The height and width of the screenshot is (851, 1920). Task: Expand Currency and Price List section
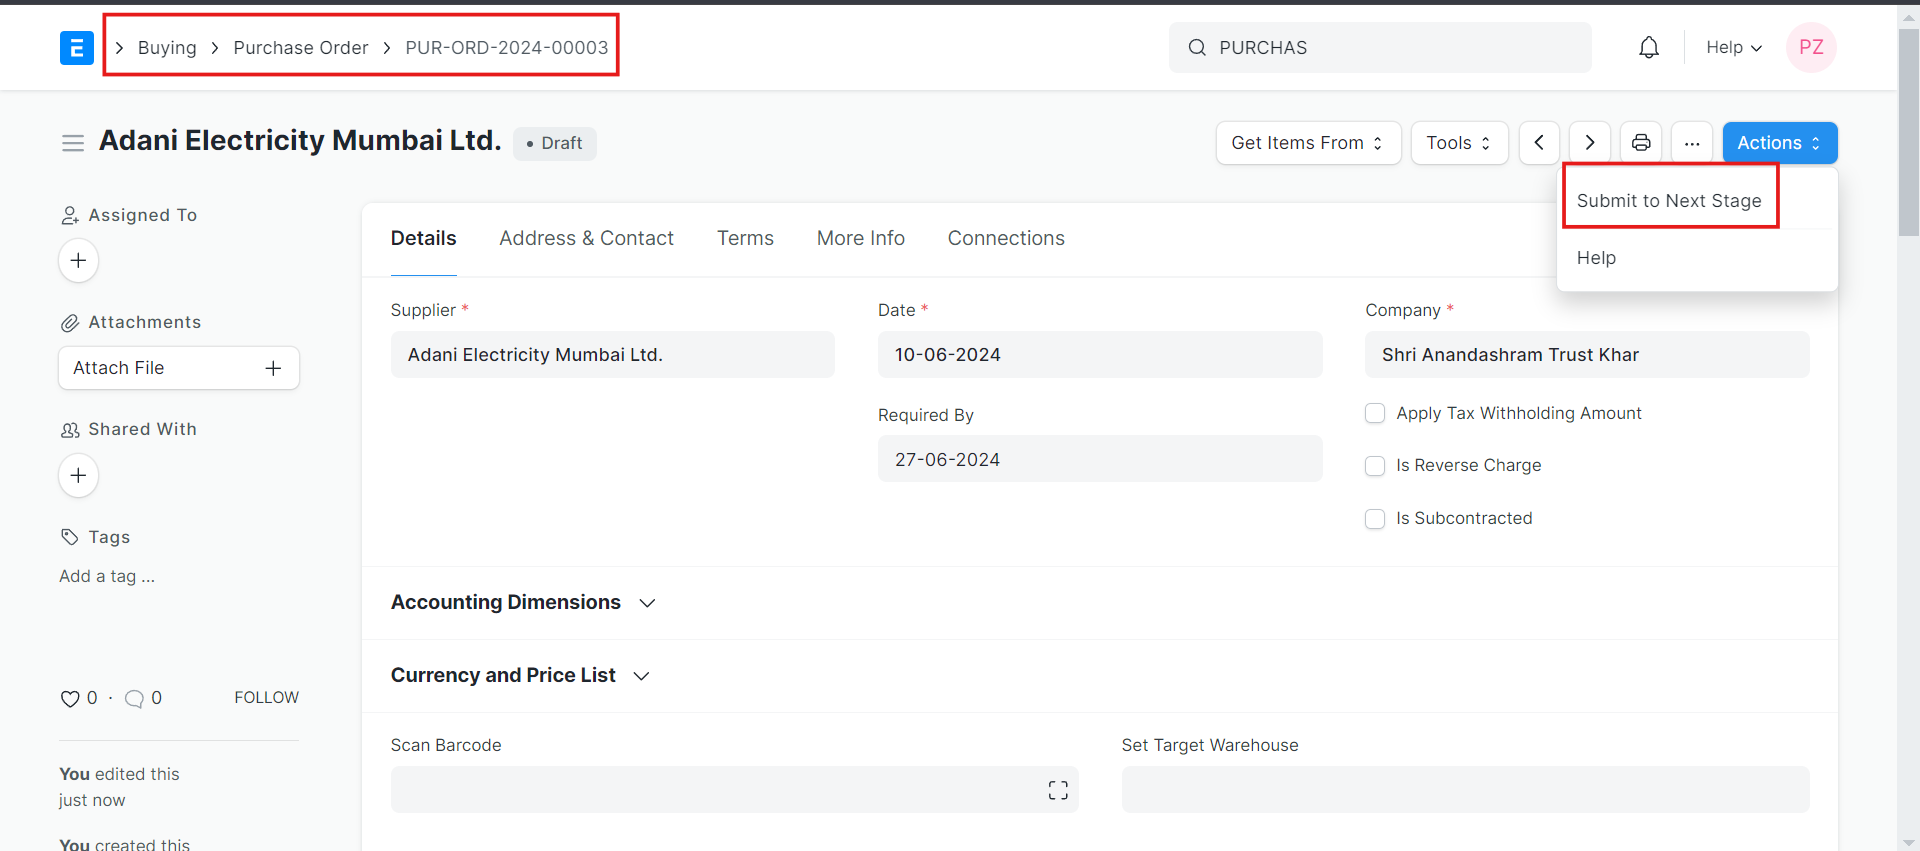pyautogui.click(x=521, y=676)
